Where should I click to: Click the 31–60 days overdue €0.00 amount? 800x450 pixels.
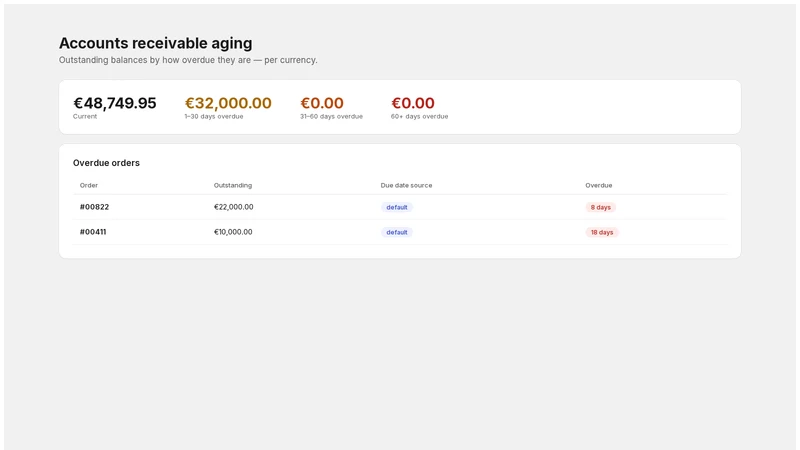(x=322, y=103)
